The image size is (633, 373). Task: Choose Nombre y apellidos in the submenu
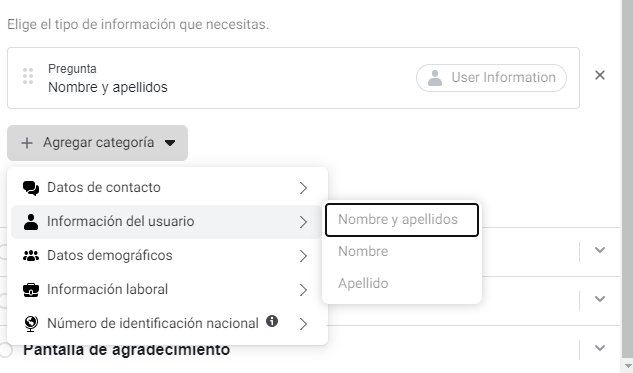click(402, 220)
